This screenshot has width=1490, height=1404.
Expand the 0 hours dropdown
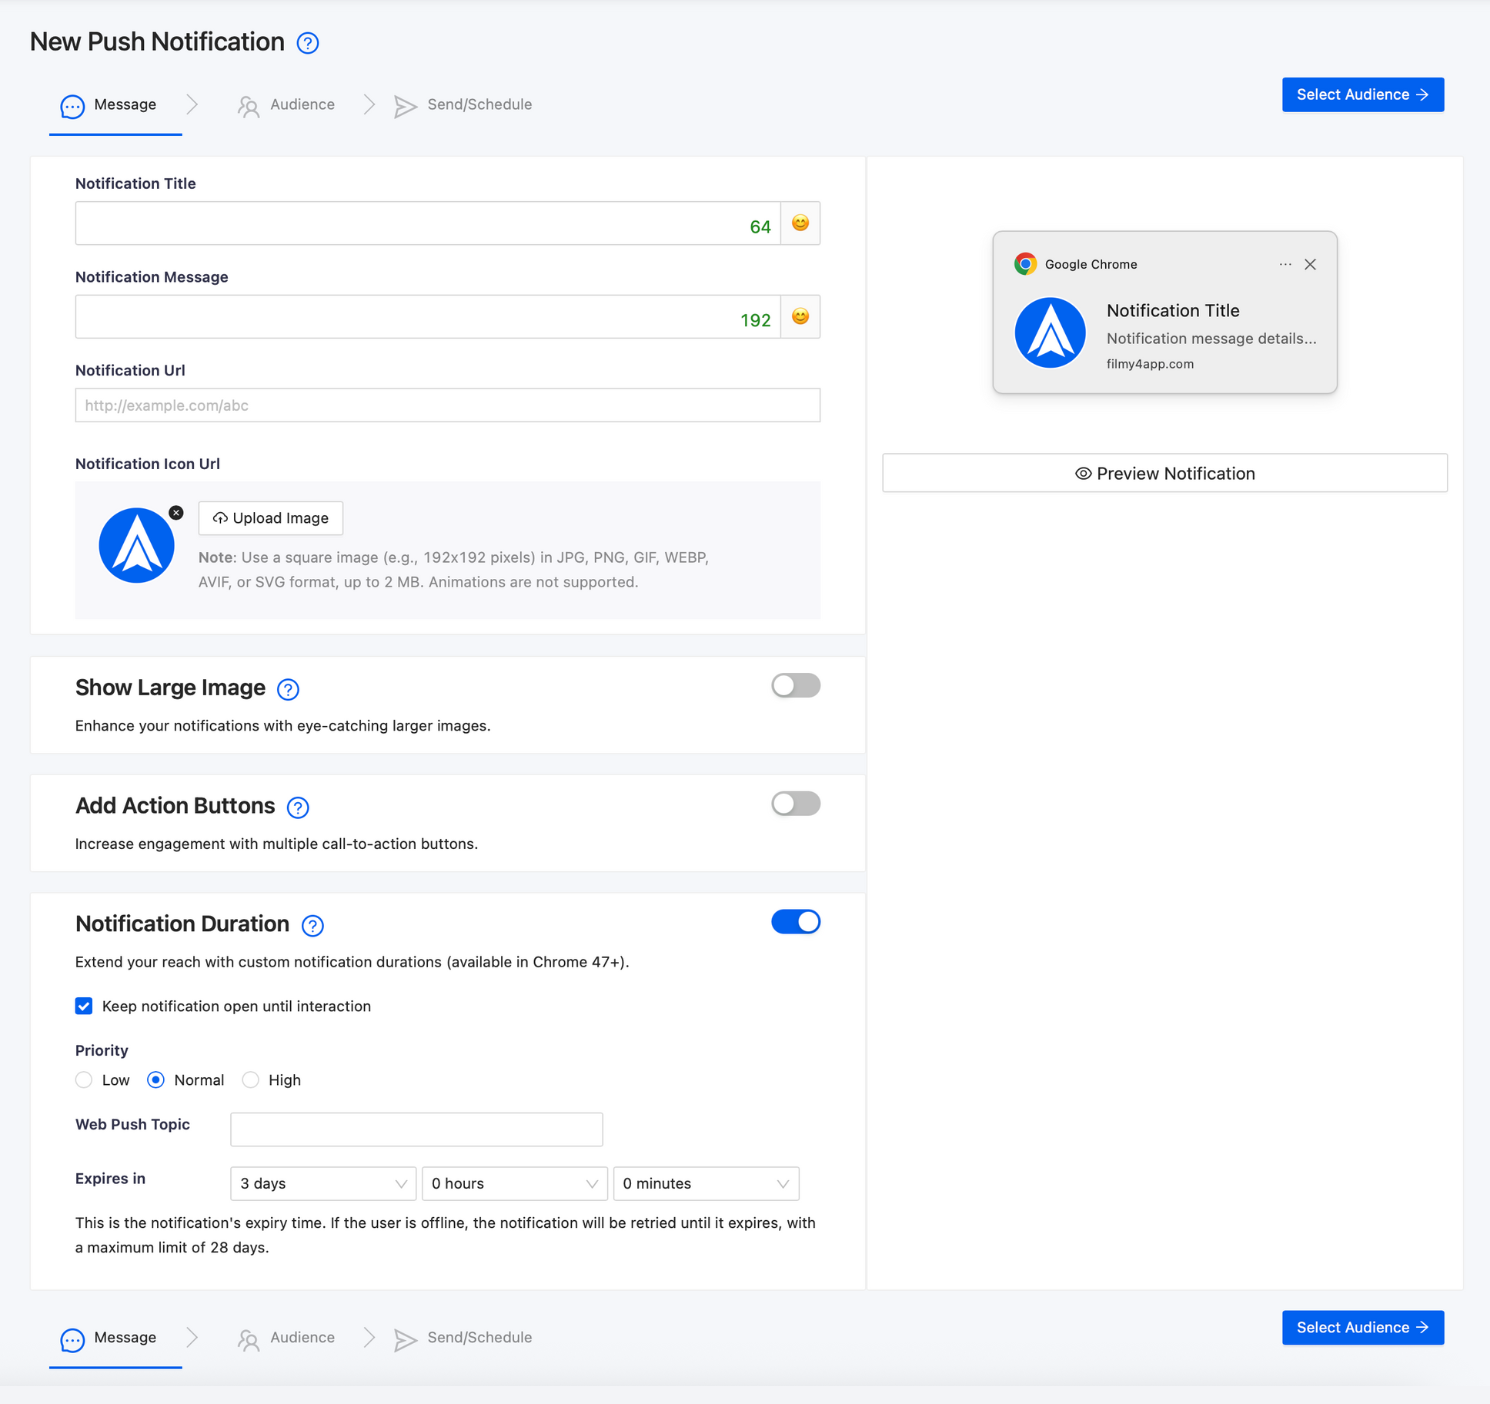pos(514,1183)
